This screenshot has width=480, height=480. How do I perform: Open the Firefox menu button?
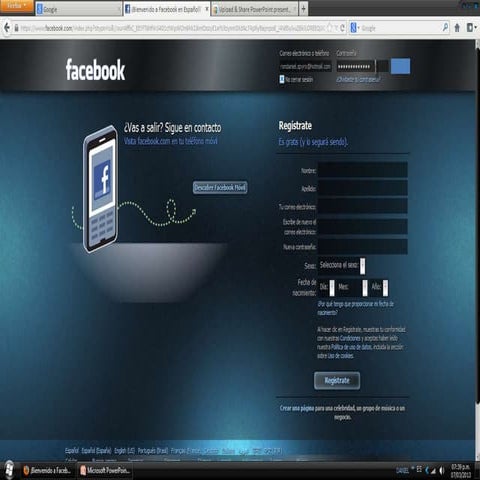[16, 6]
